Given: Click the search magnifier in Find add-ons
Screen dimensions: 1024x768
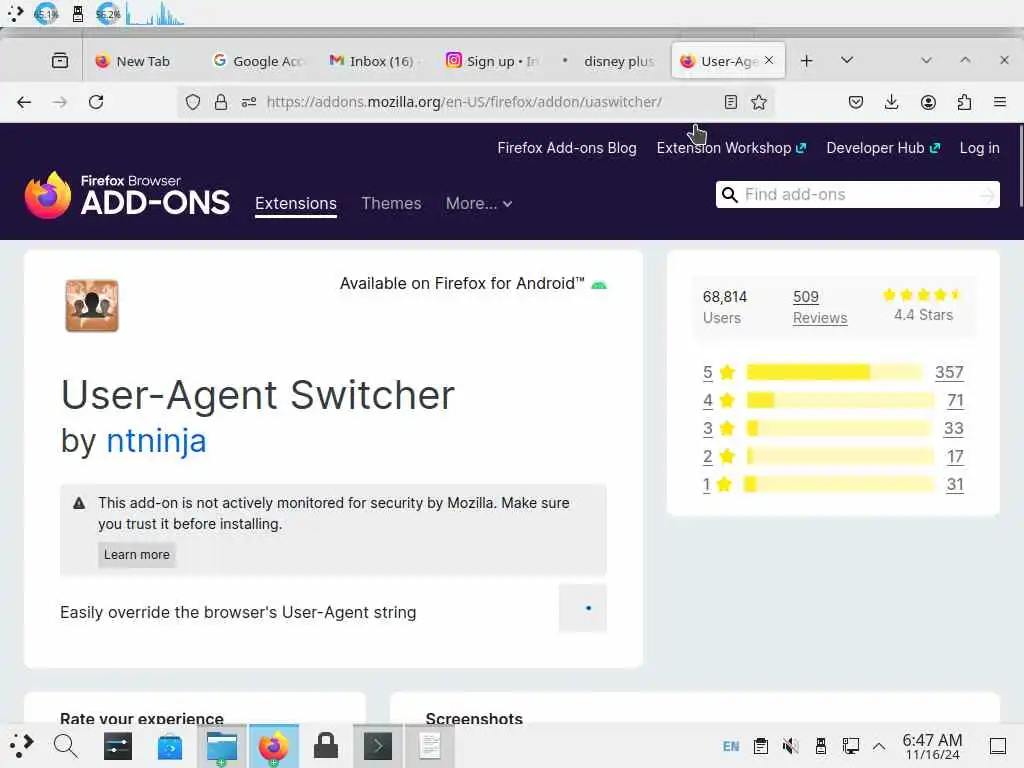Looking at the screenshot, I should point(729,195).
